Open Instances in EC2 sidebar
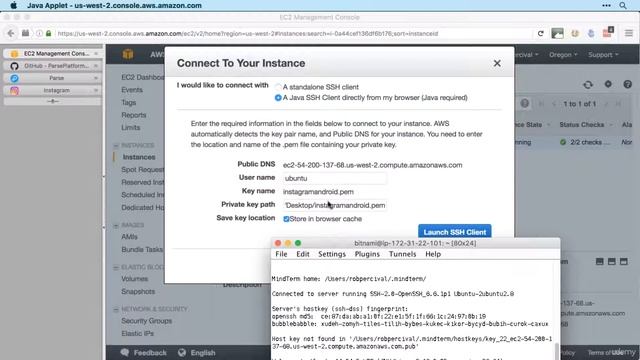The width and height of the screenshot is (640, 360). [x=139, y=157]
